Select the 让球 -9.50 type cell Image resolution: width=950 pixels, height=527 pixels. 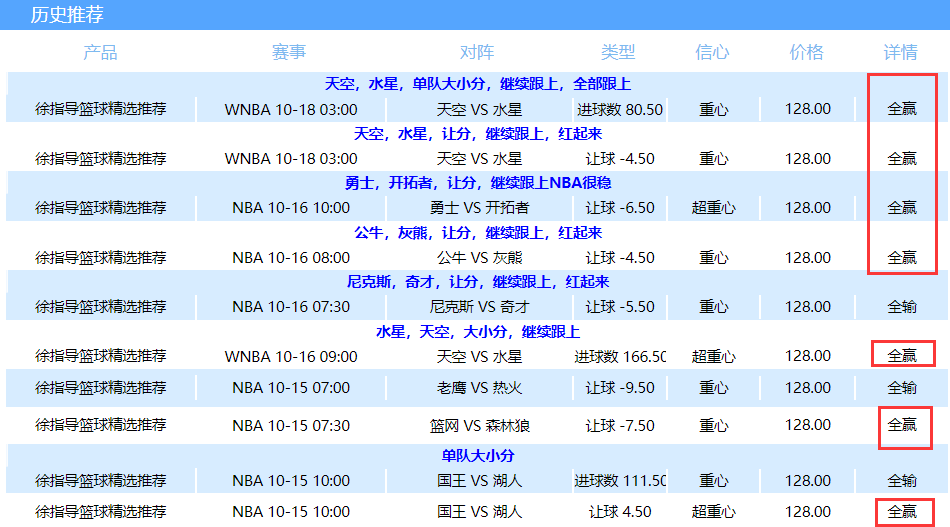620,388
